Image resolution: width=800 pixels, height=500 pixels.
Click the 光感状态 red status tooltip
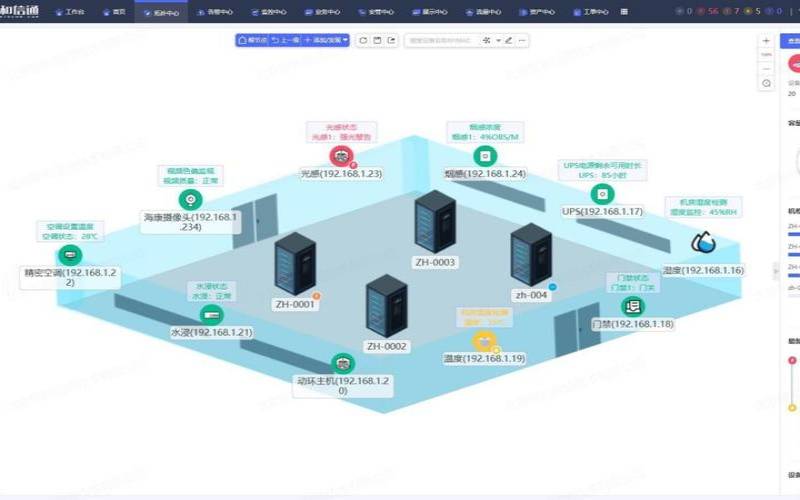tap(341, 132)
